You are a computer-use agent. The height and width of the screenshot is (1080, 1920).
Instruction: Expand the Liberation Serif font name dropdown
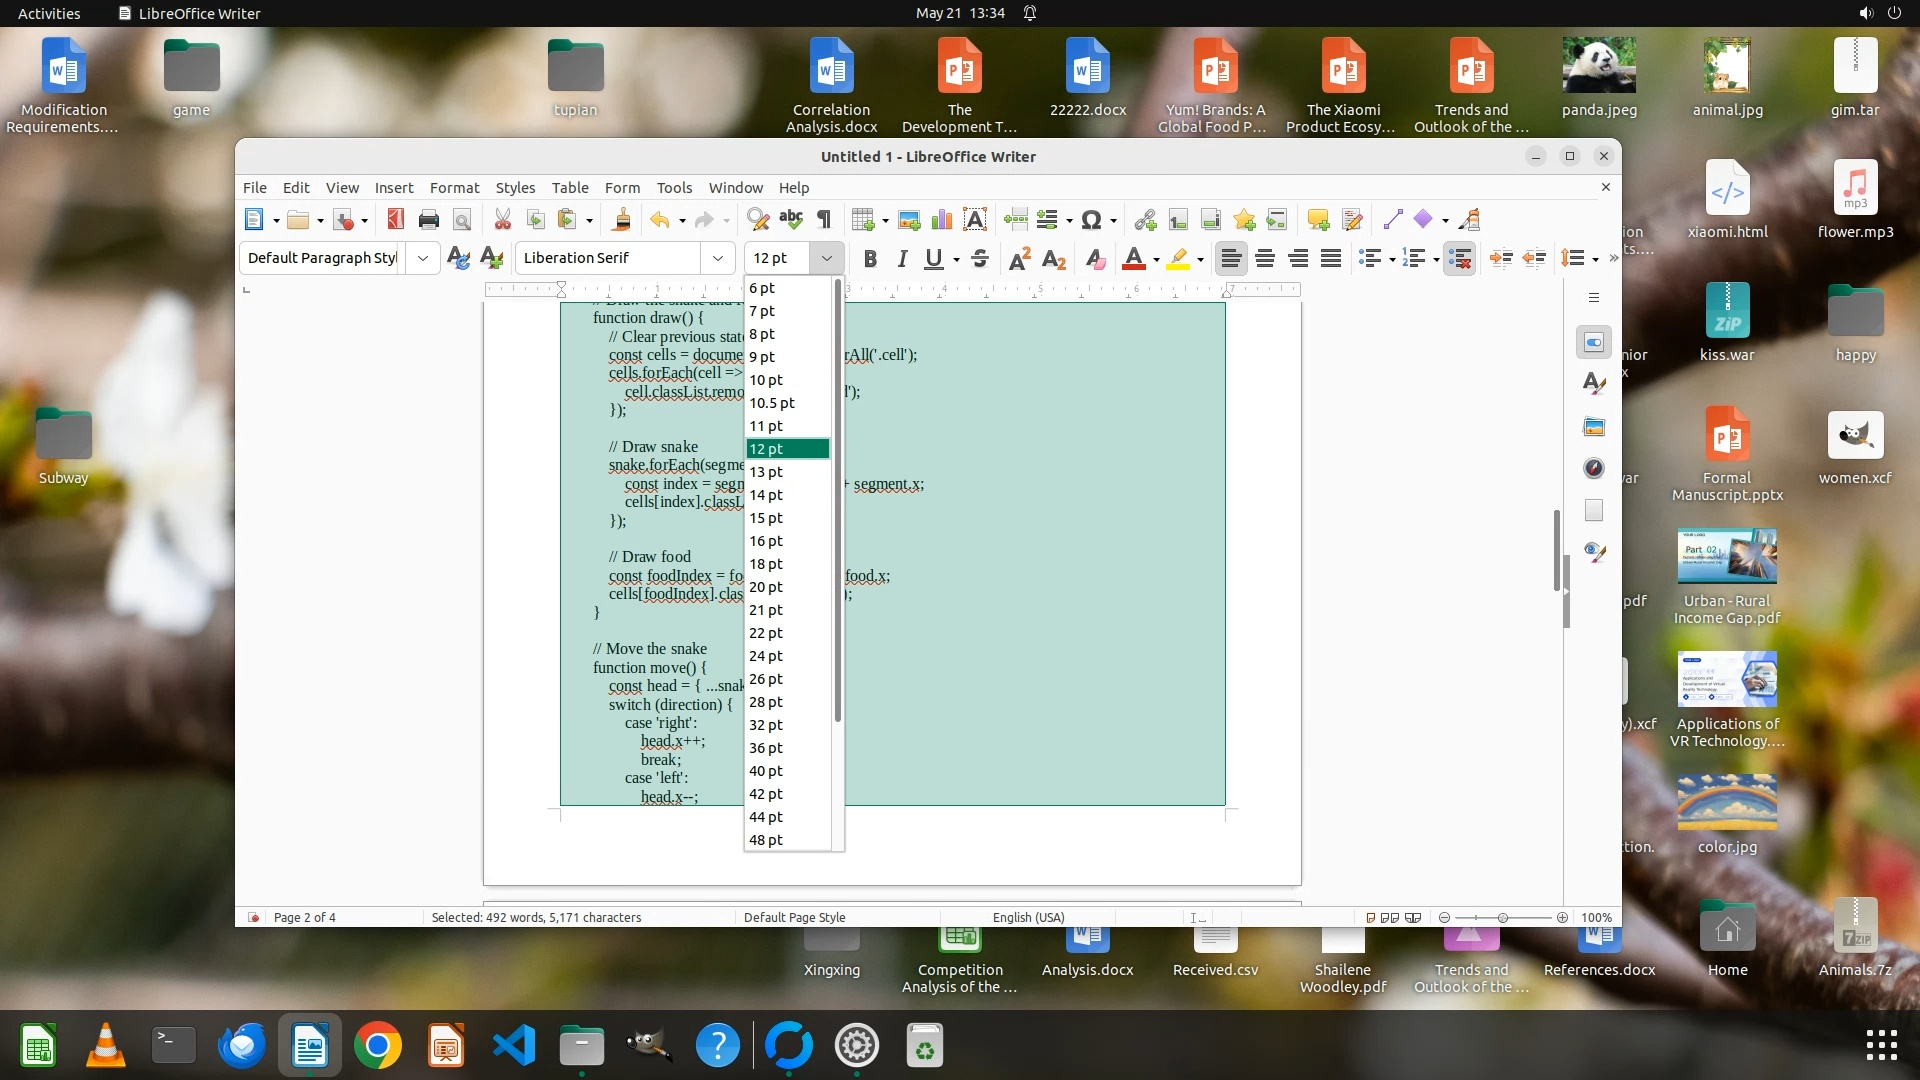[717, 258]
